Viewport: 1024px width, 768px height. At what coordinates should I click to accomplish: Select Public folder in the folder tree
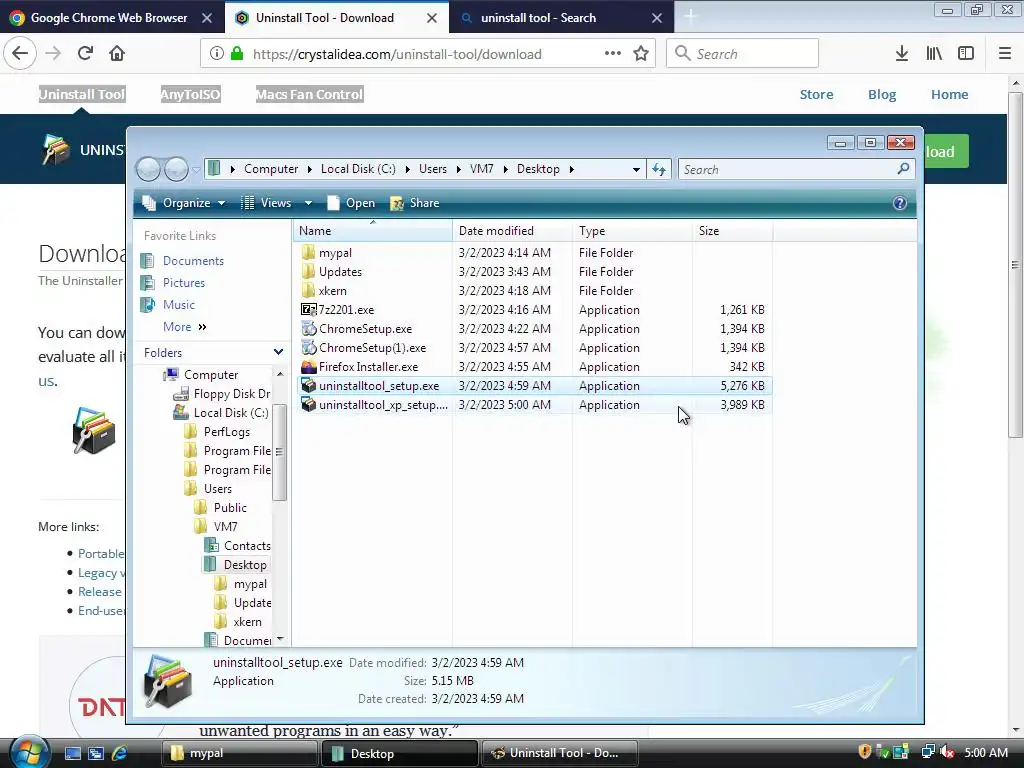click(x=230, y=507)
